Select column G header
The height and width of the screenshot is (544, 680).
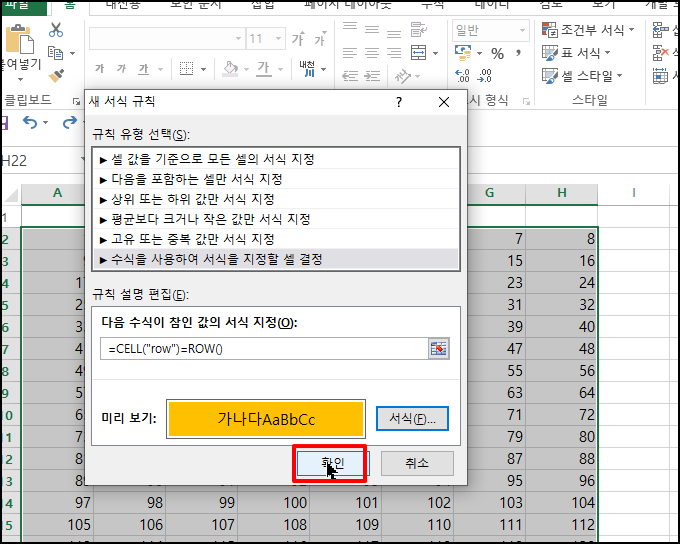(x=490, y=193)
